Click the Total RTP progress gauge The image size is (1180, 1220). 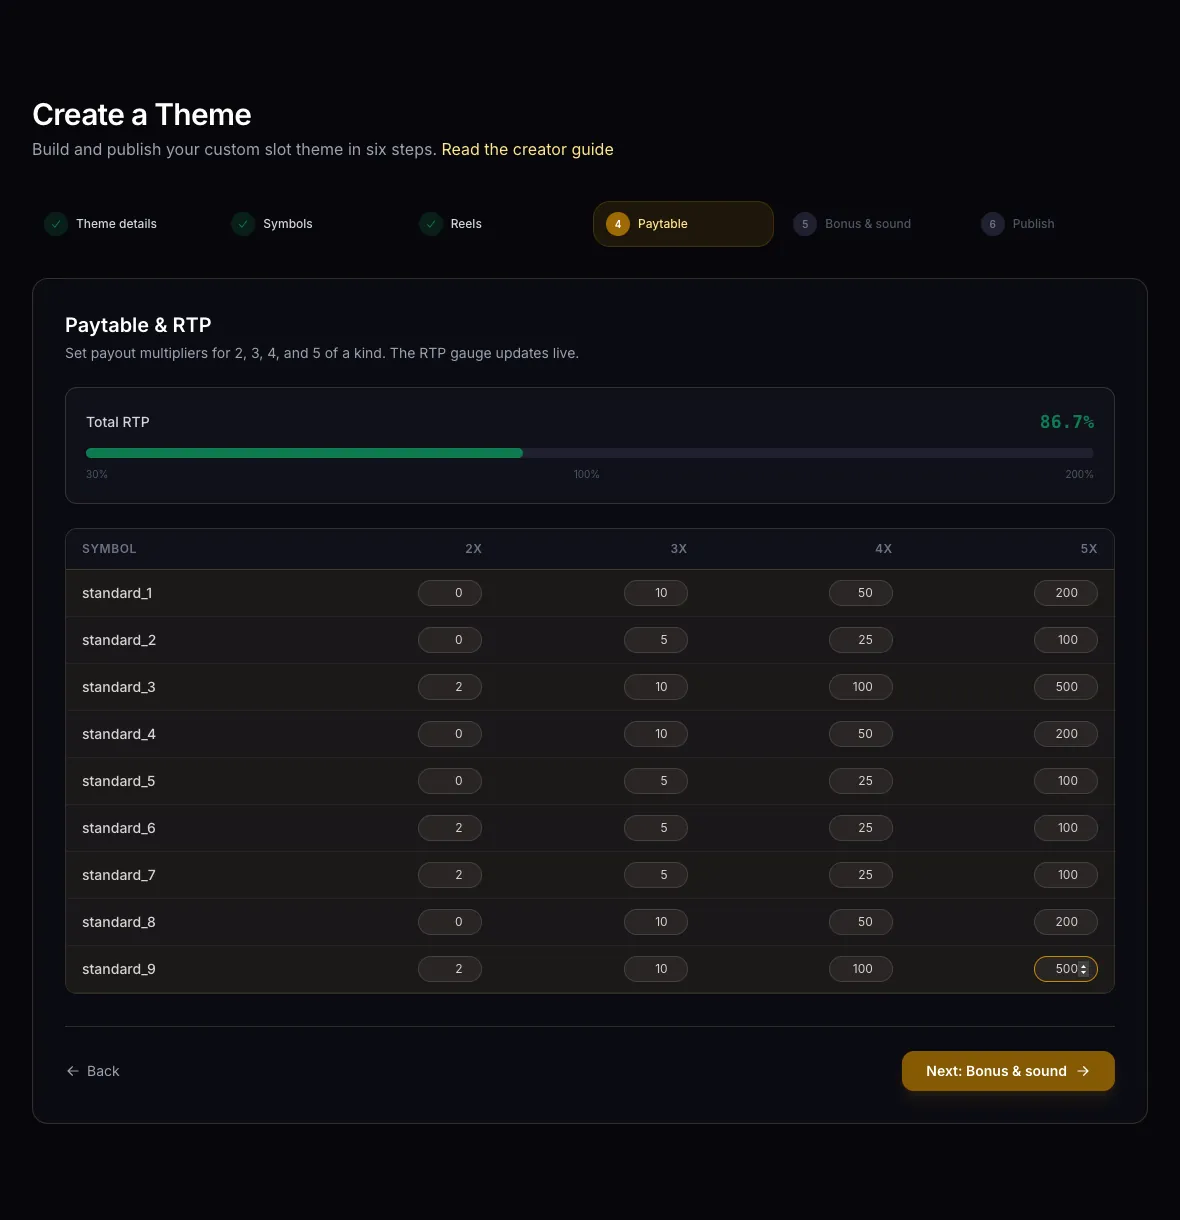coord(590,453)
